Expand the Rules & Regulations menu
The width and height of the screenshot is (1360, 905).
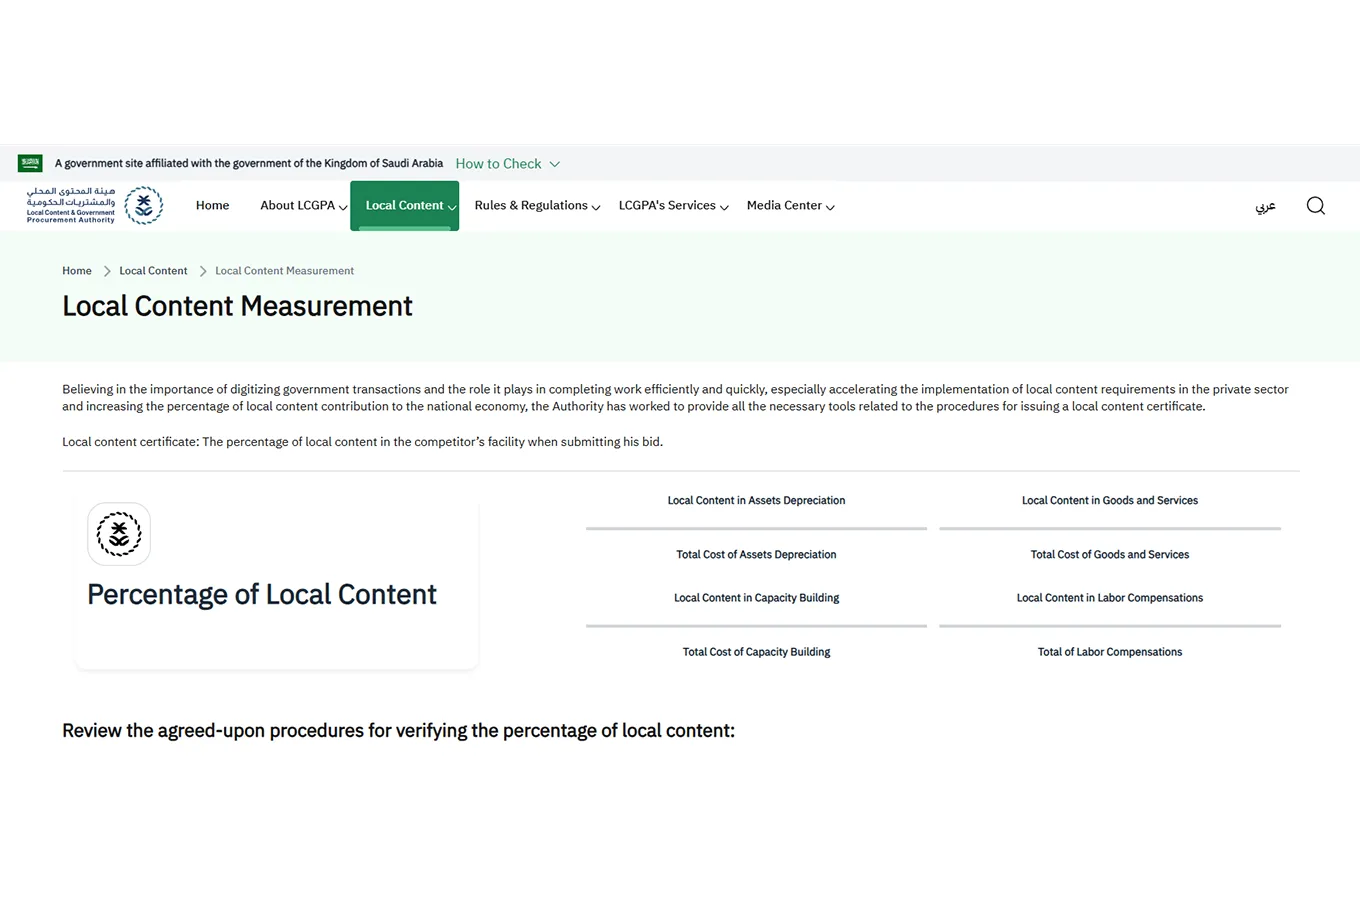point(537,206)
